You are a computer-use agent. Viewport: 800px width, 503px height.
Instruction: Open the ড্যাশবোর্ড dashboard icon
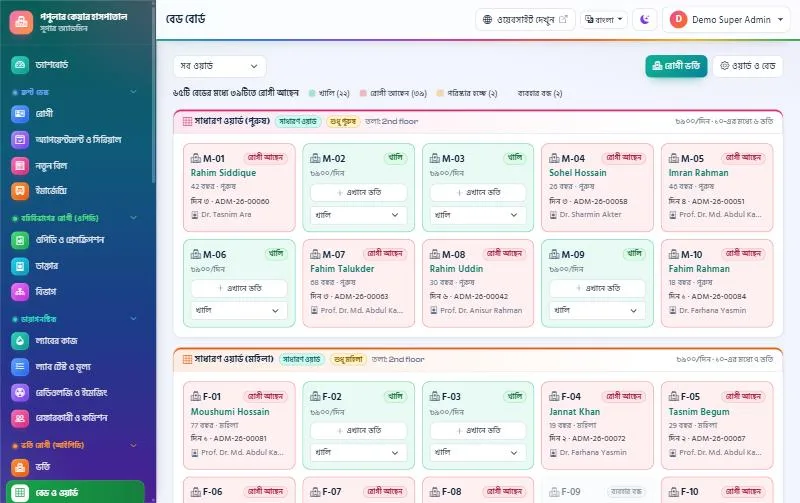click(20, 65)
